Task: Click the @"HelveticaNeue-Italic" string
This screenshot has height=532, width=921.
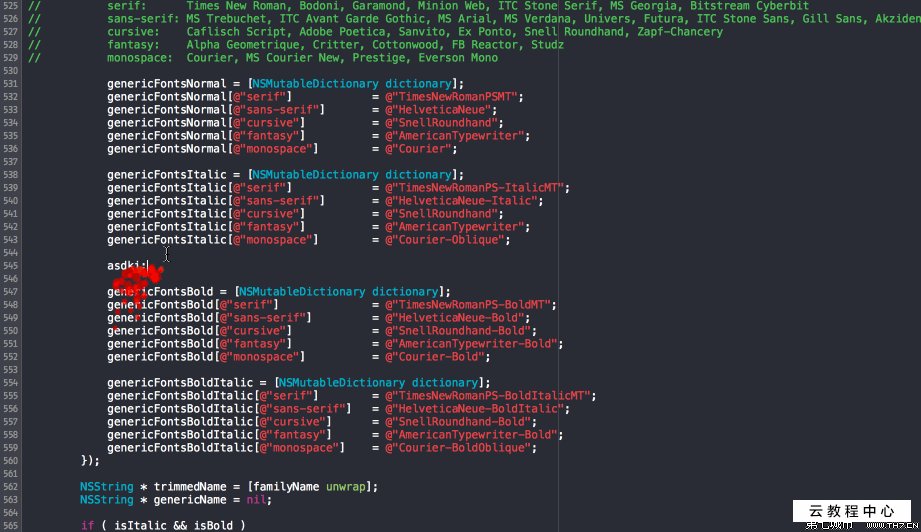Action: coord(461,200)
